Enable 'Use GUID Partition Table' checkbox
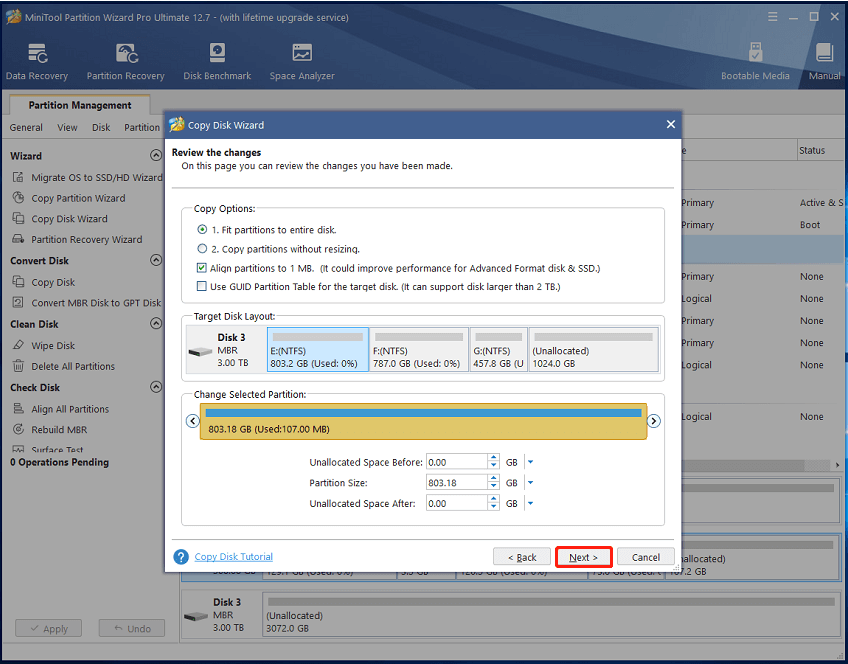 pyautogui.click(x=202, y=286)
